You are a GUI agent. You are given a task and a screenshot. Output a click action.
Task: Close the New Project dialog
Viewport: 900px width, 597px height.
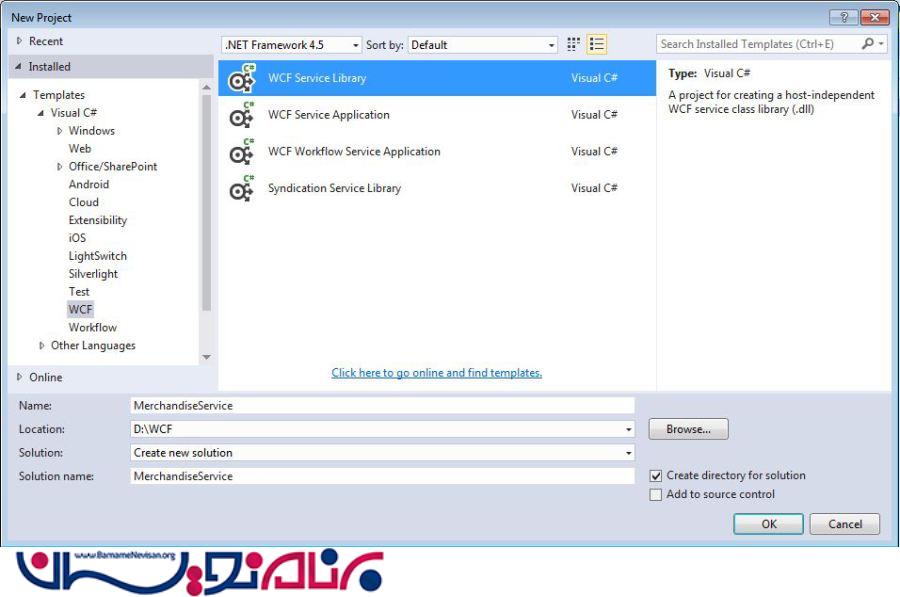(874, 17)
